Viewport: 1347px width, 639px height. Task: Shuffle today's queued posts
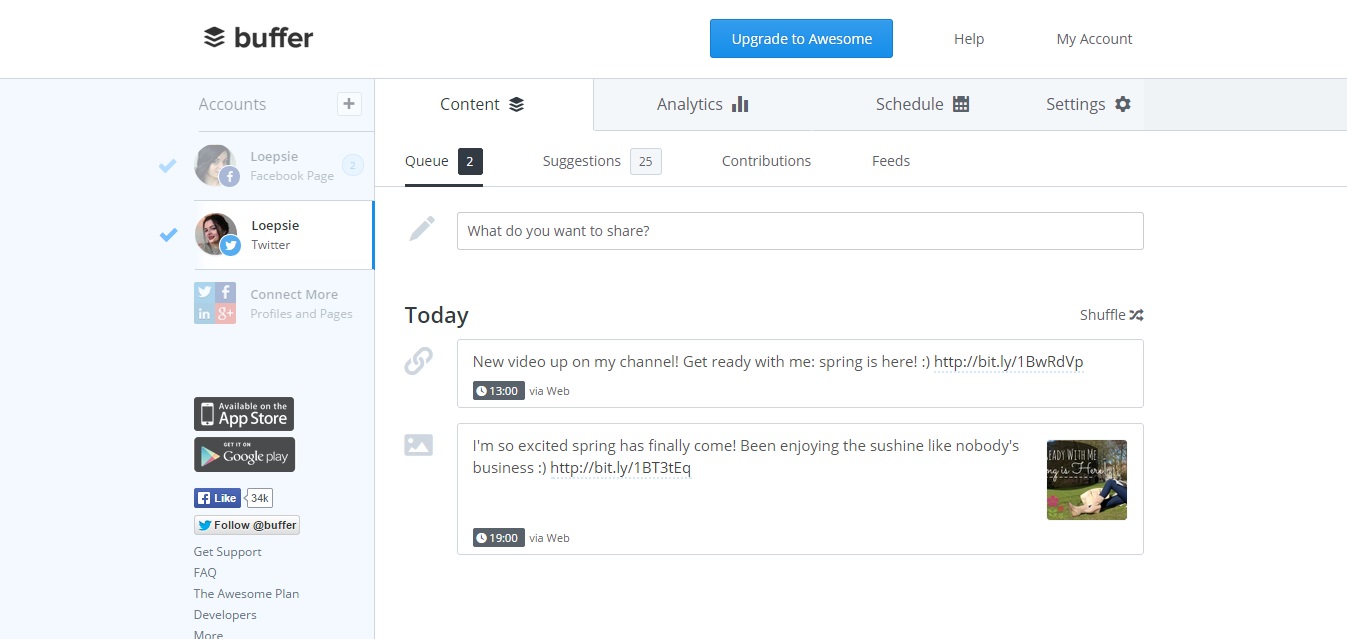click(1110, 314)
